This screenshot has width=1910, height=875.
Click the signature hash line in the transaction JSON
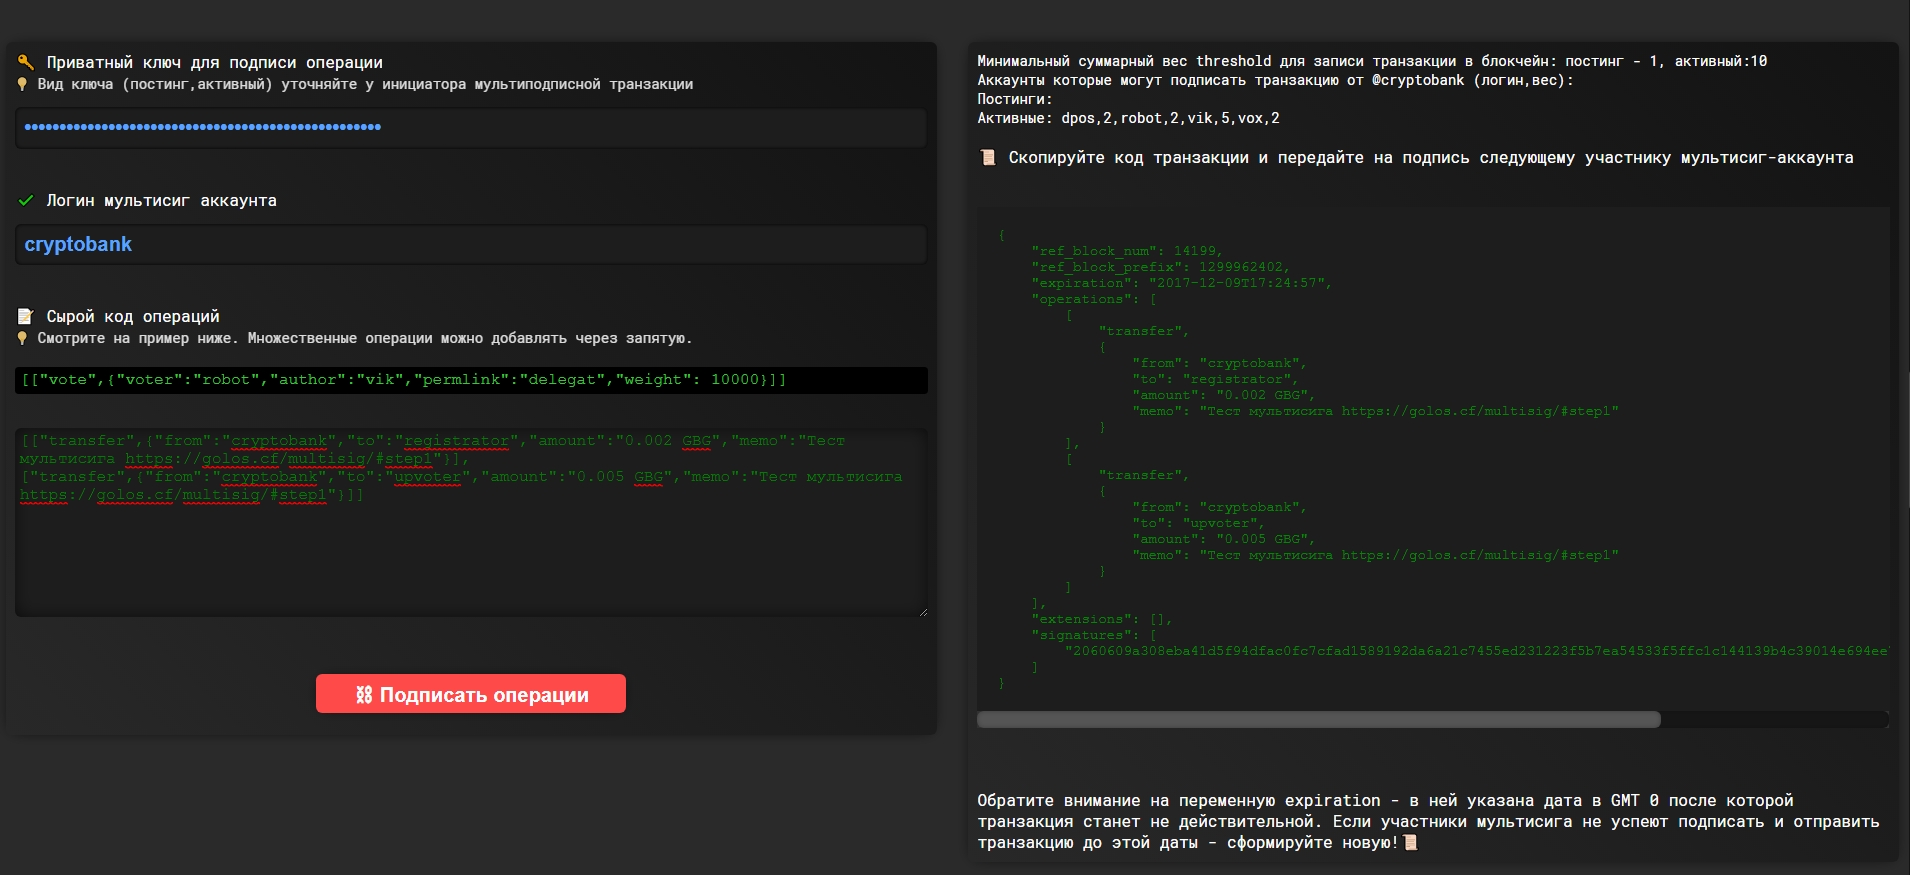point(1475,651)
